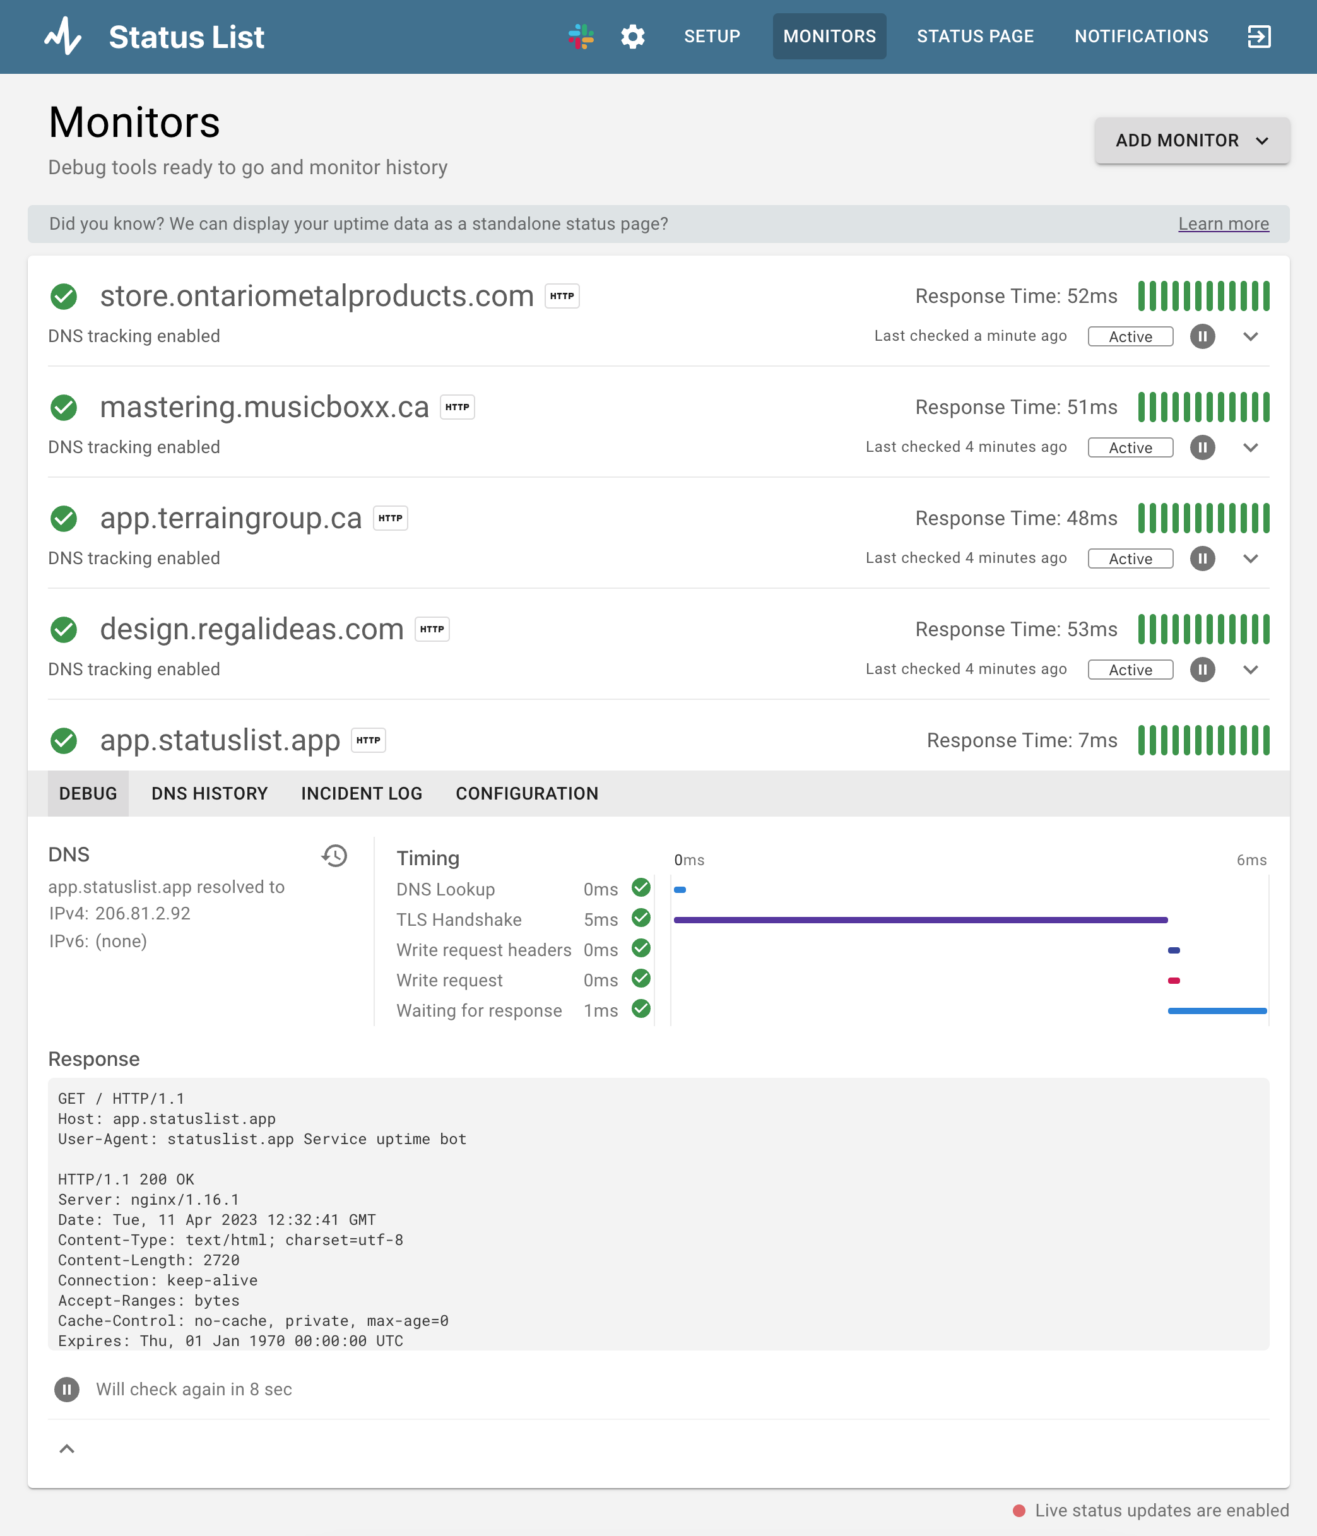
Task: Follow the Learn more link
Action: 1223,224
